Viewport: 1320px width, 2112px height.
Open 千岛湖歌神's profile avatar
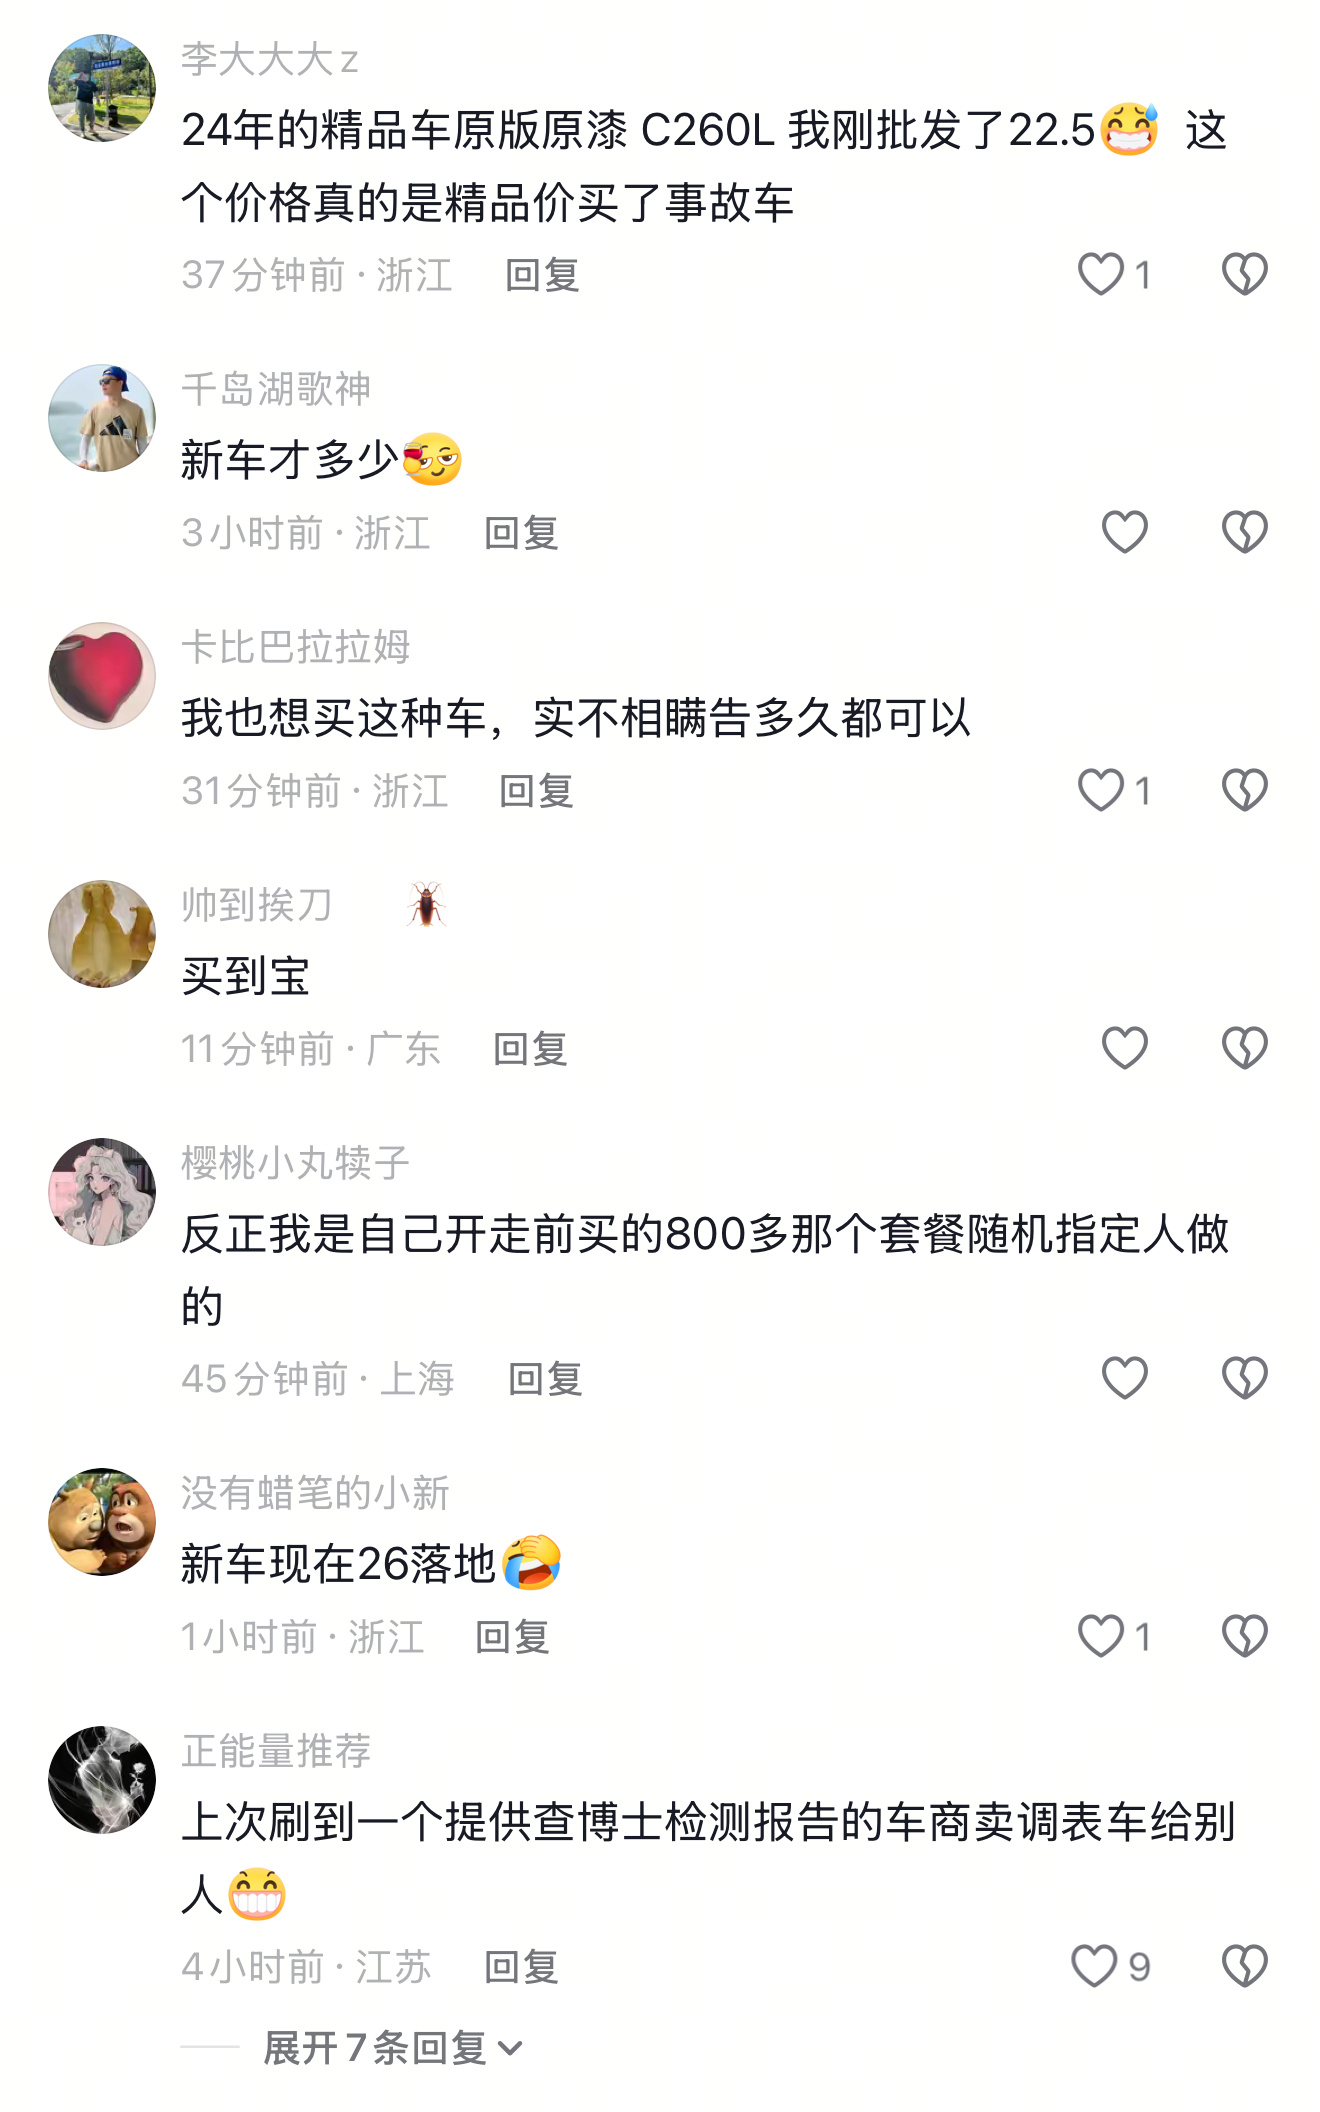(x=102, y=418)
